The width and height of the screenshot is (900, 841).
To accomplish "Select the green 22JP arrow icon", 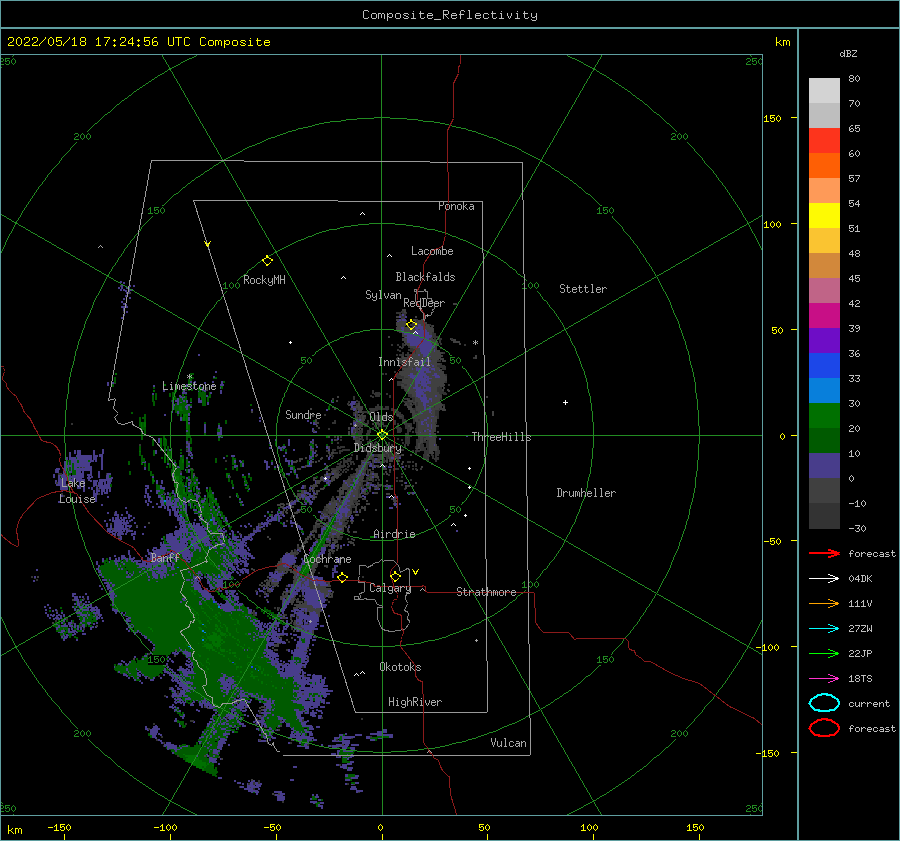I will click(824, 653).
